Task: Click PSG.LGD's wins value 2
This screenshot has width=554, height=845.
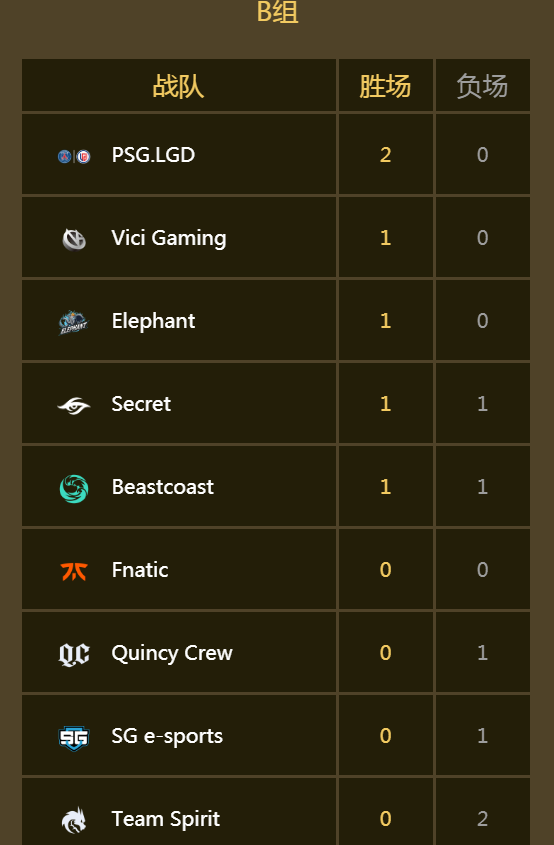Action: coord(385,155)
